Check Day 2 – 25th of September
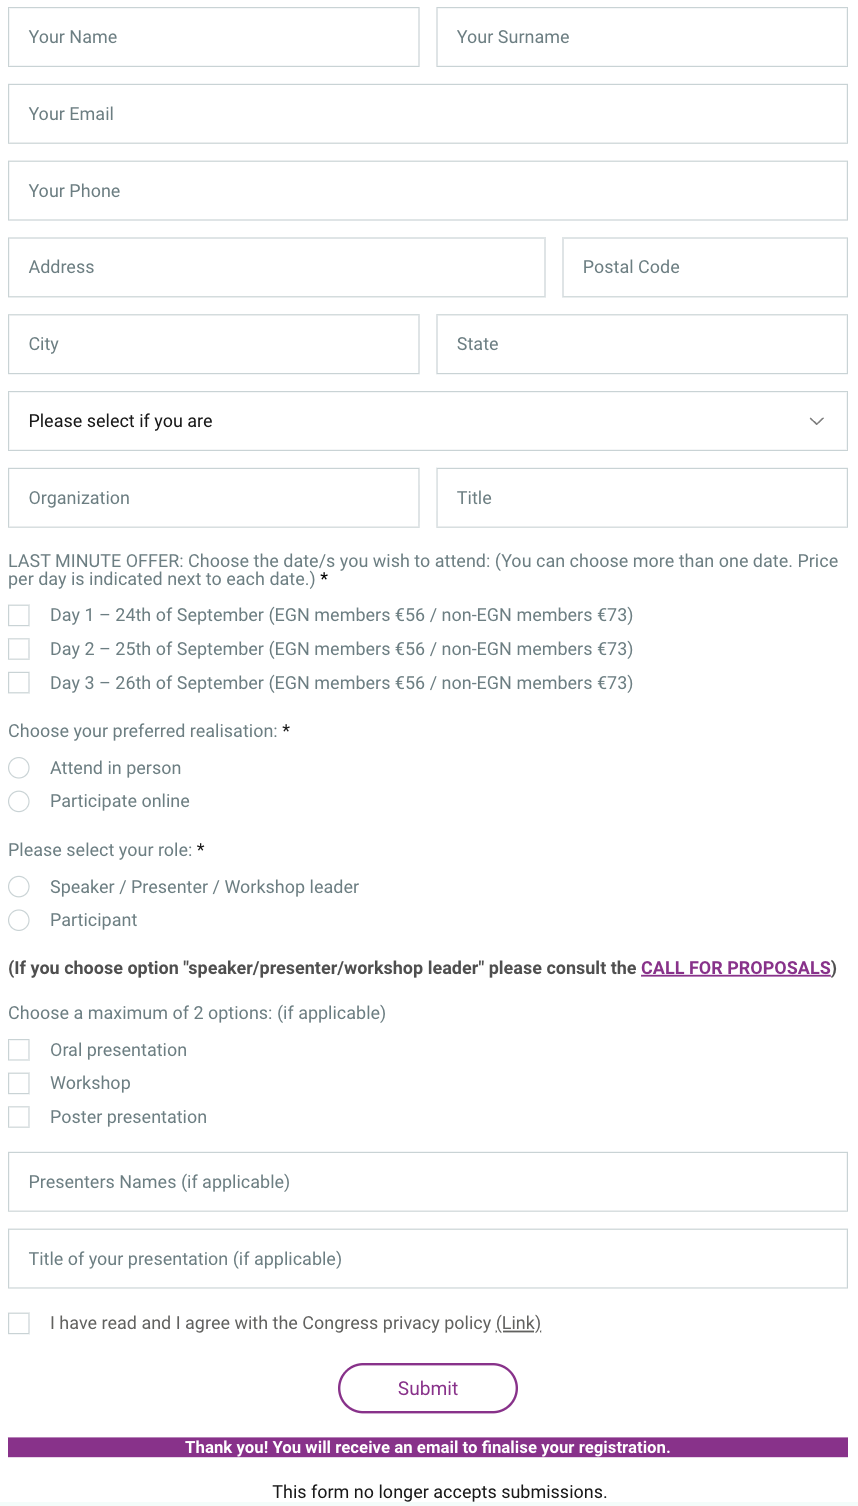This screenshot has width=858, height=1506. point(19,649)
